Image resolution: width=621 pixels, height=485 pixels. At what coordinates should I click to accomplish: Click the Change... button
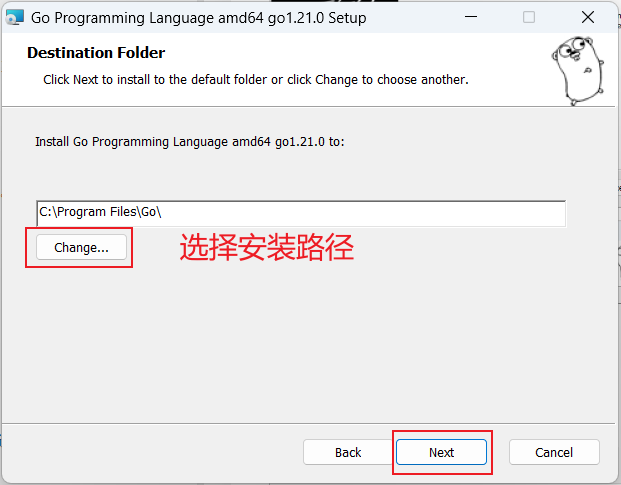click(x=81, y=247)
